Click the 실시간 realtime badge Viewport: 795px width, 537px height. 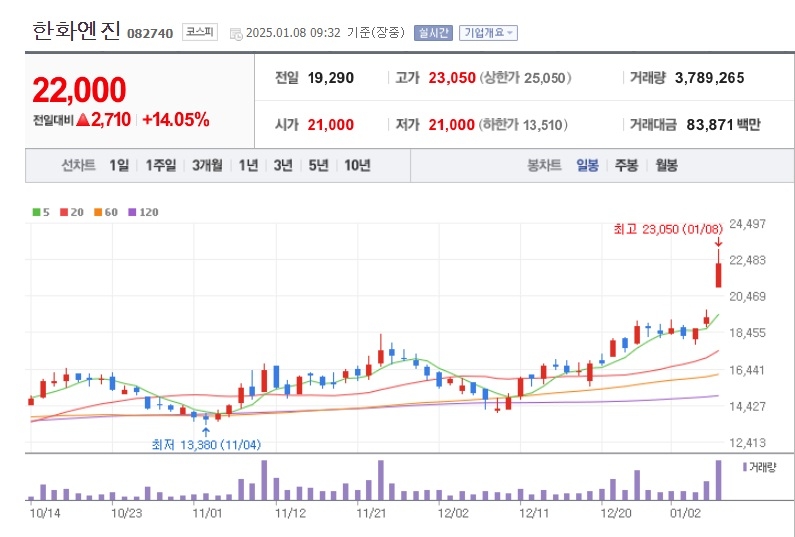tap(433, 33)
